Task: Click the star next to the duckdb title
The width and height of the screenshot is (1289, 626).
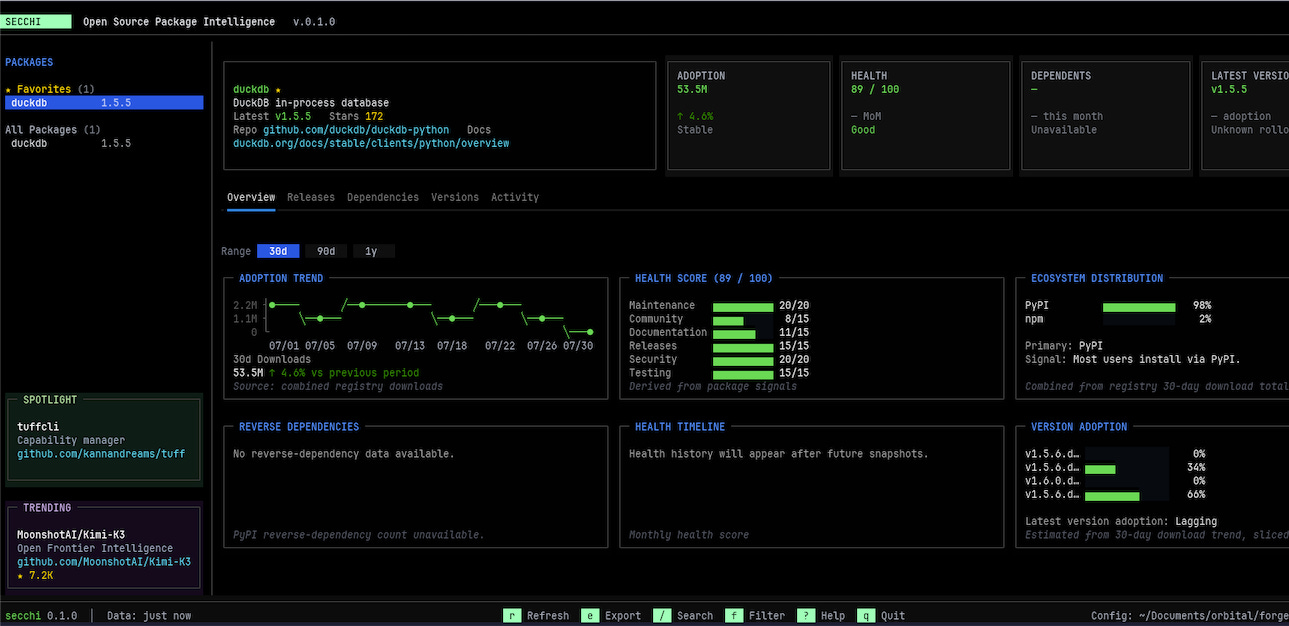Action: 278,90
